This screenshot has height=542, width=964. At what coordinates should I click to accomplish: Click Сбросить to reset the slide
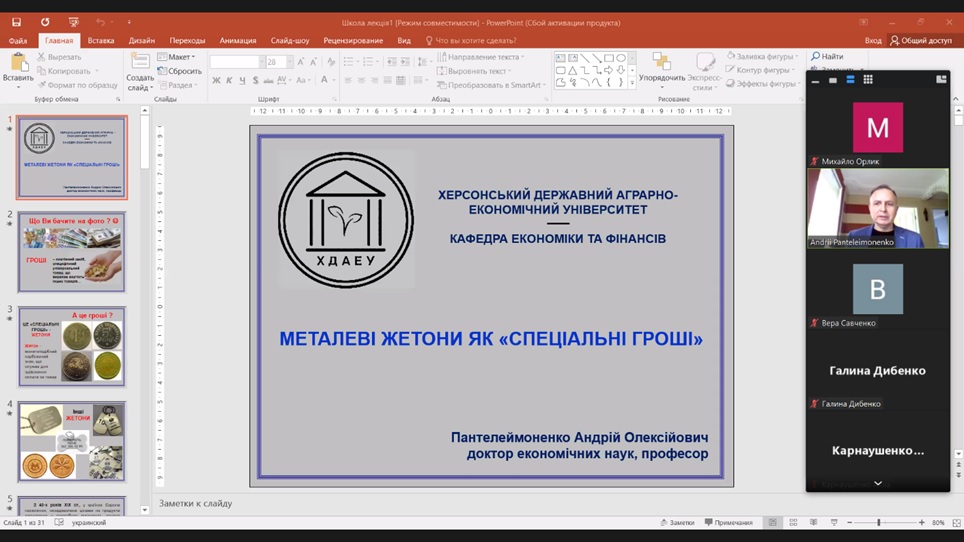pyautogui.click(x=180, y=71)
